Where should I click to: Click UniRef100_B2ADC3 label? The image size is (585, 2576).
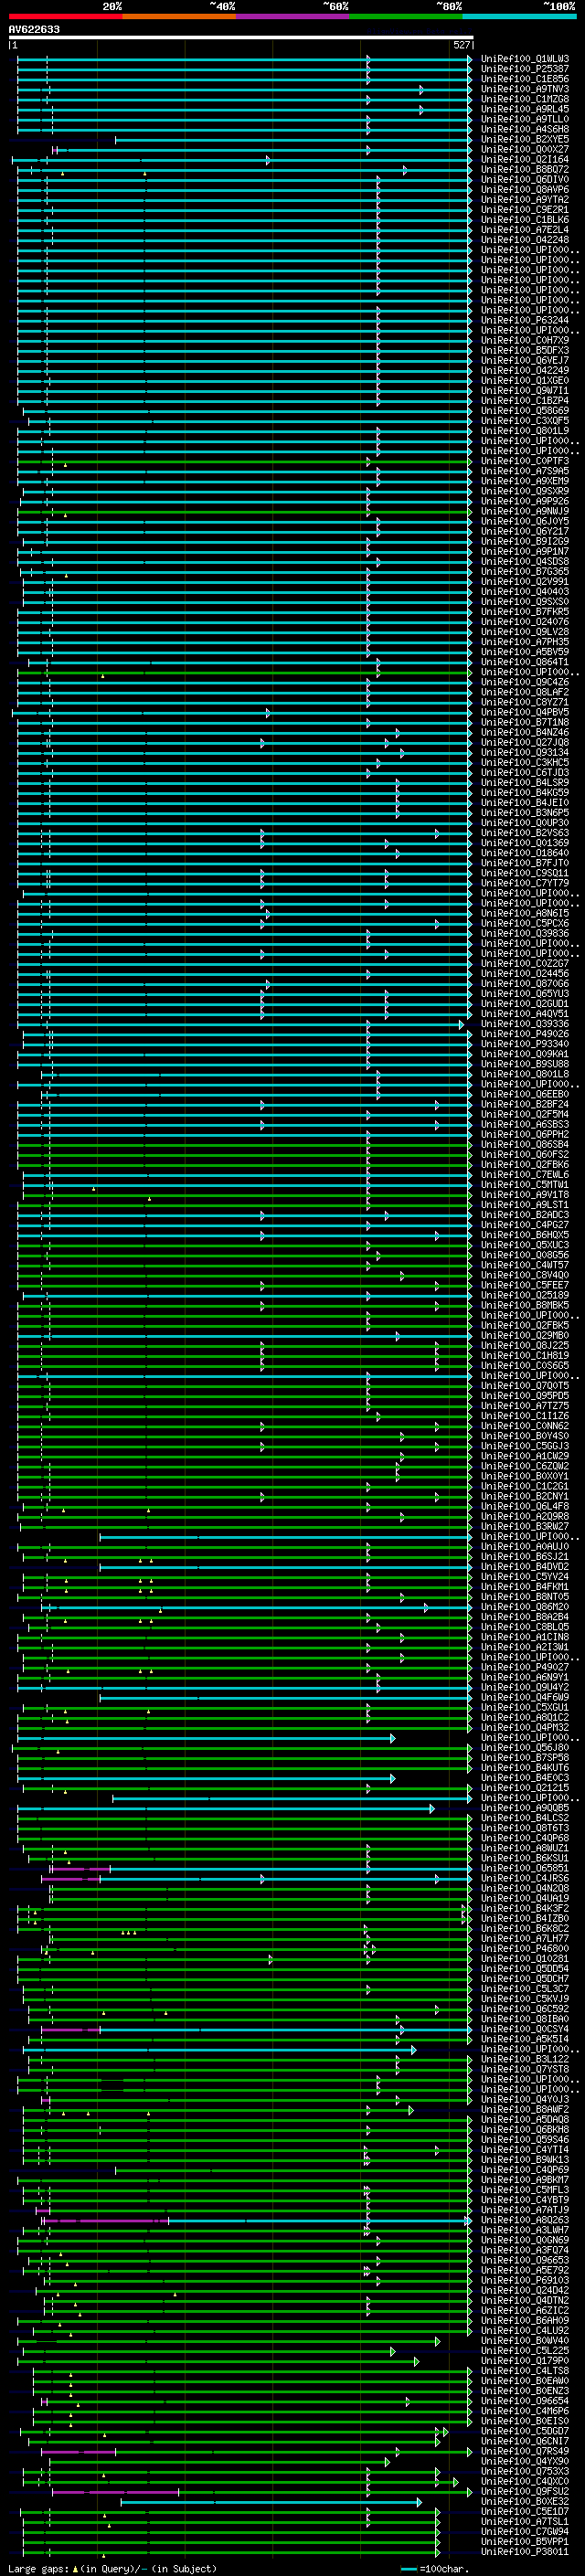[525, 1215]
